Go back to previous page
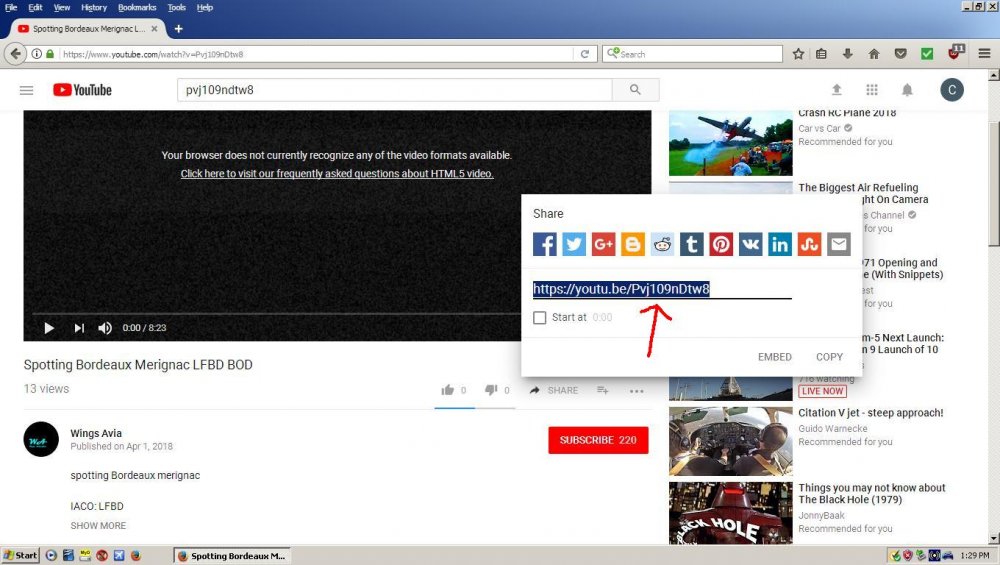This screenshot has width=1000, height=565. 15,54
